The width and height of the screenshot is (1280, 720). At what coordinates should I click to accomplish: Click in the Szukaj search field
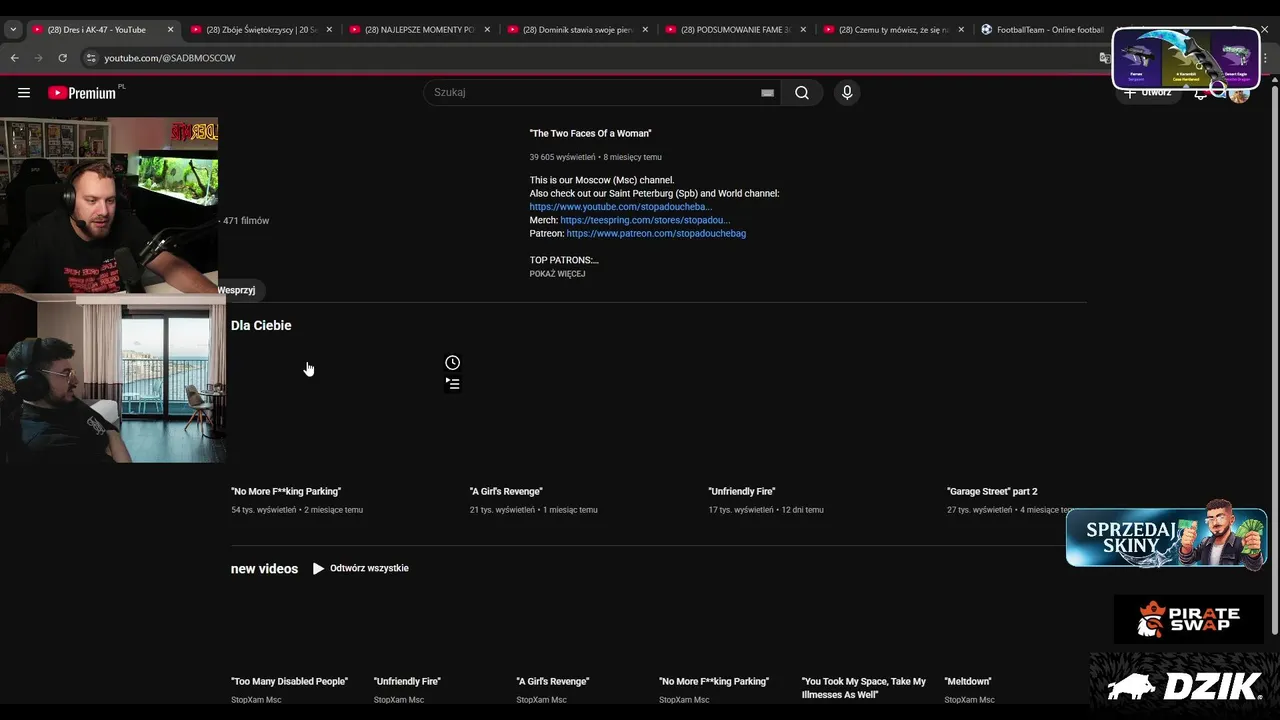[590, 93]
